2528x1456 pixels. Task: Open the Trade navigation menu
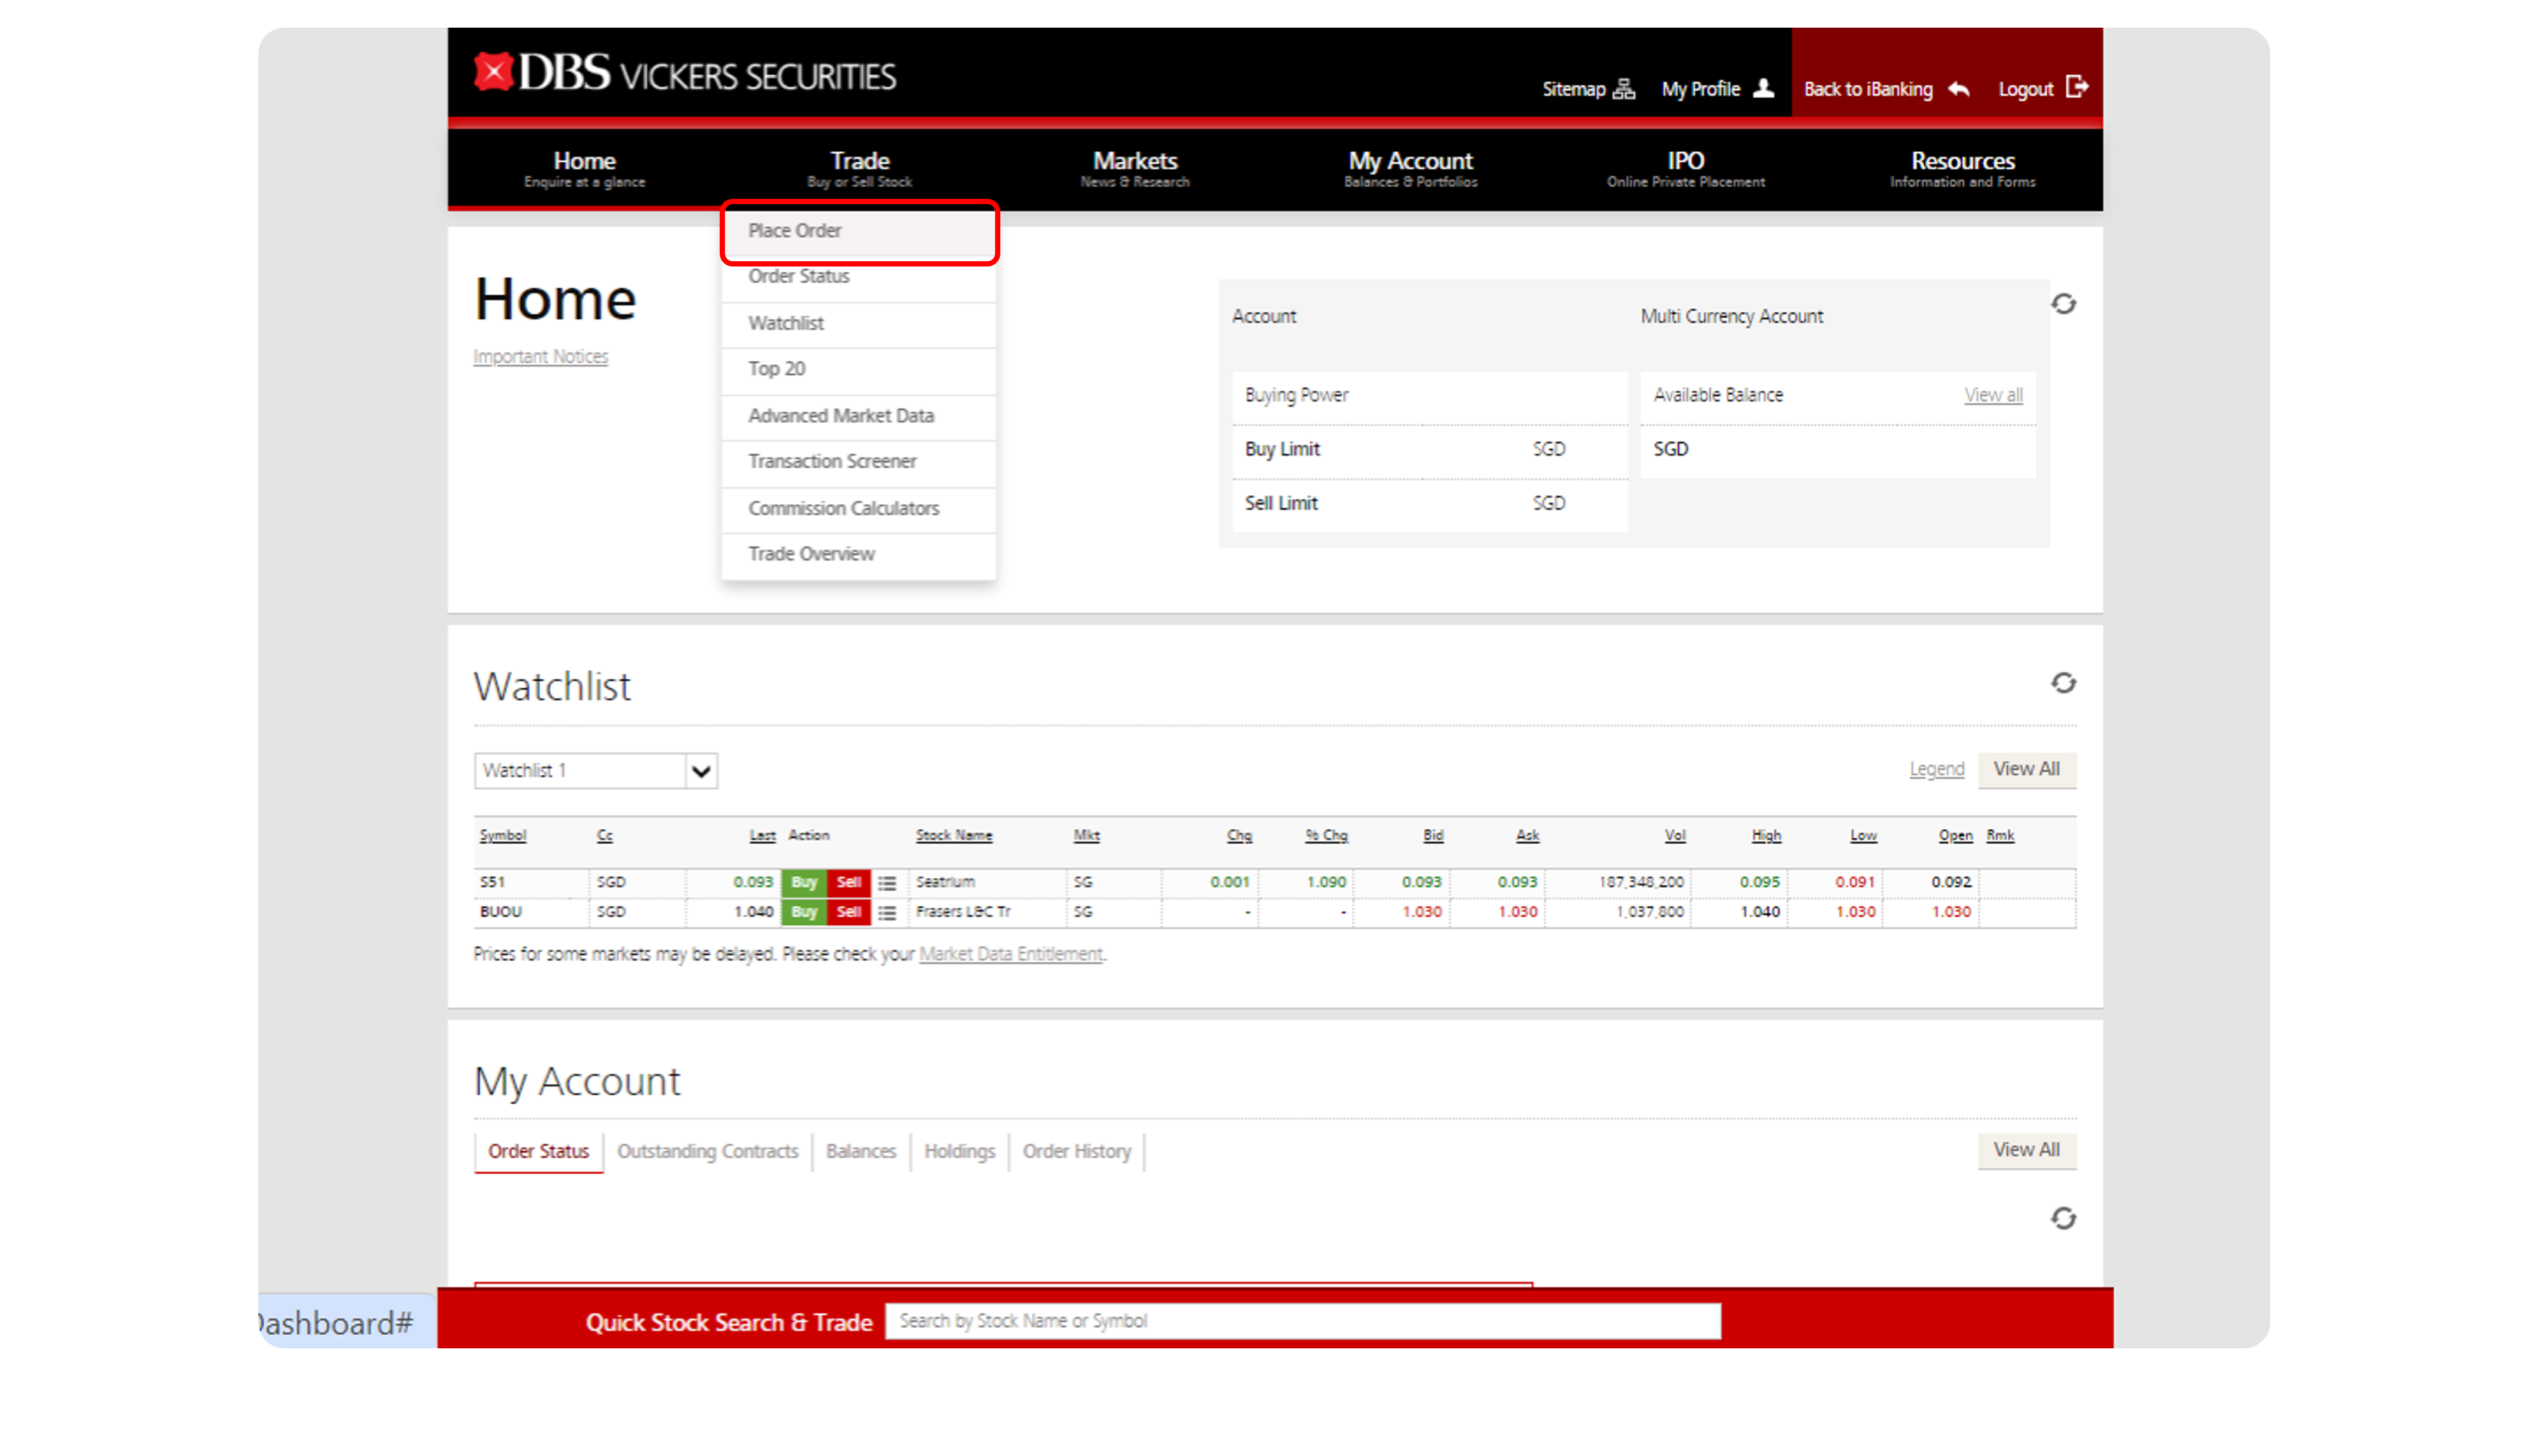860,168
